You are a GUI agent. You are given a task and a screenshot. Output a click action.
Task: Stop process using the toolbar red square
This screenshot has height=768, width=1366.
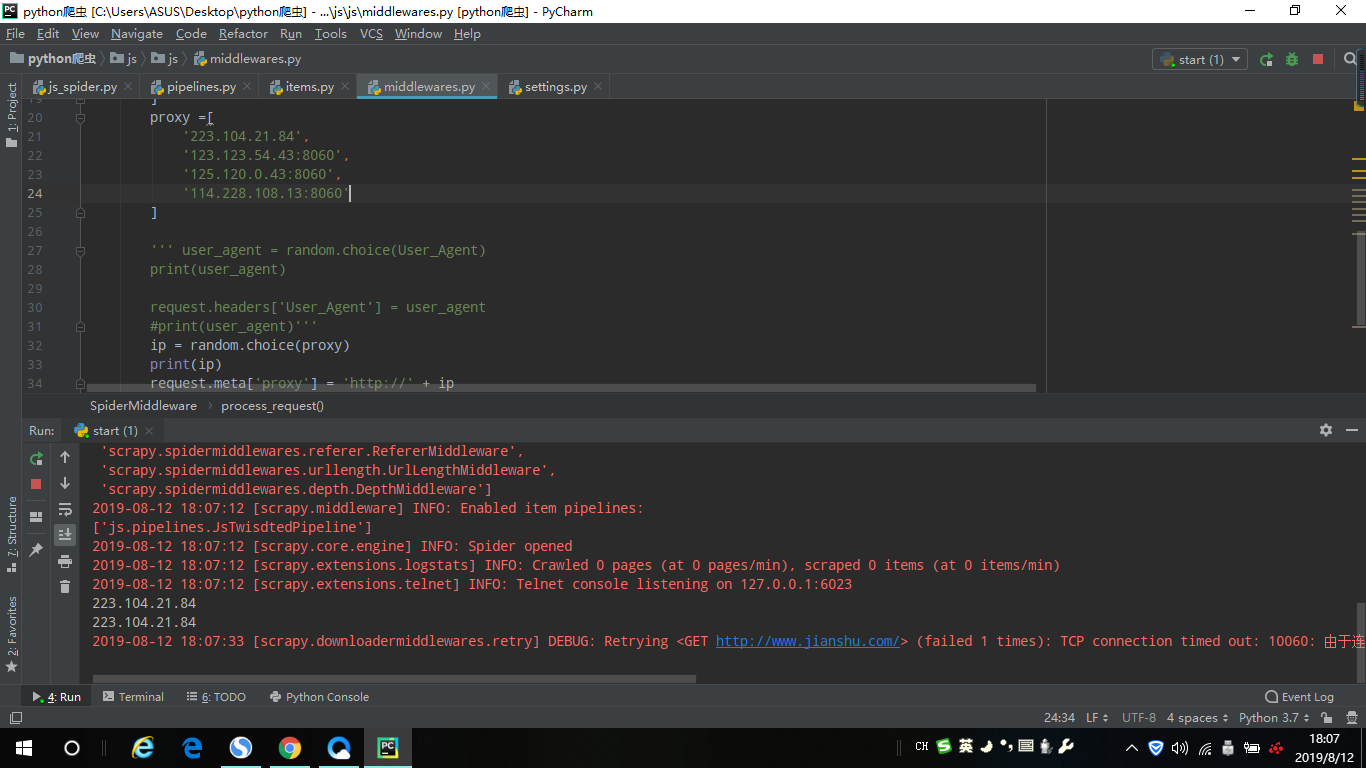1318,59
